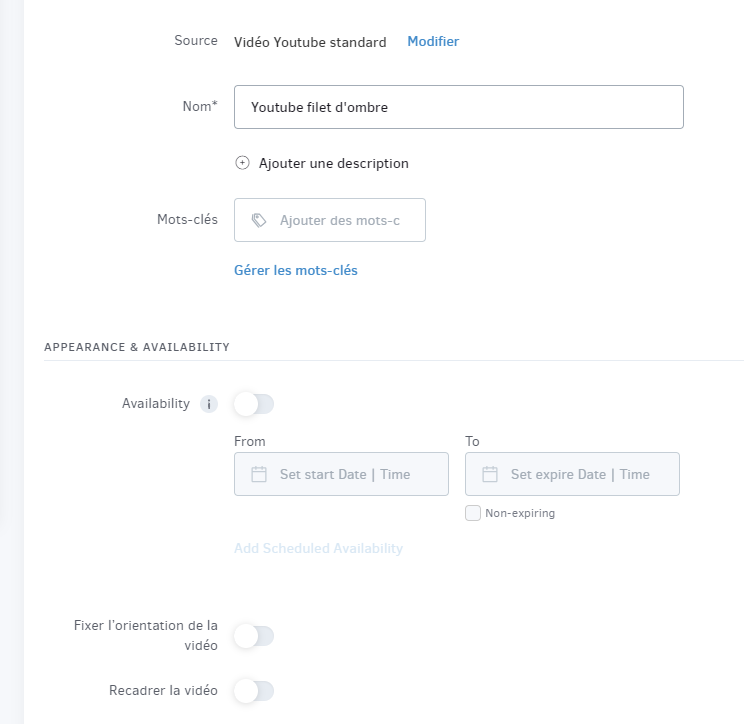Open the Availability info icon

[209, 404]
